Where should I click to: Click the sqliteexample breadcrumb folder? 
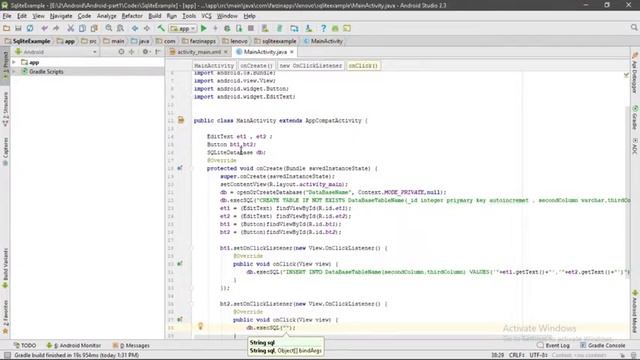(x=275, y=41)
